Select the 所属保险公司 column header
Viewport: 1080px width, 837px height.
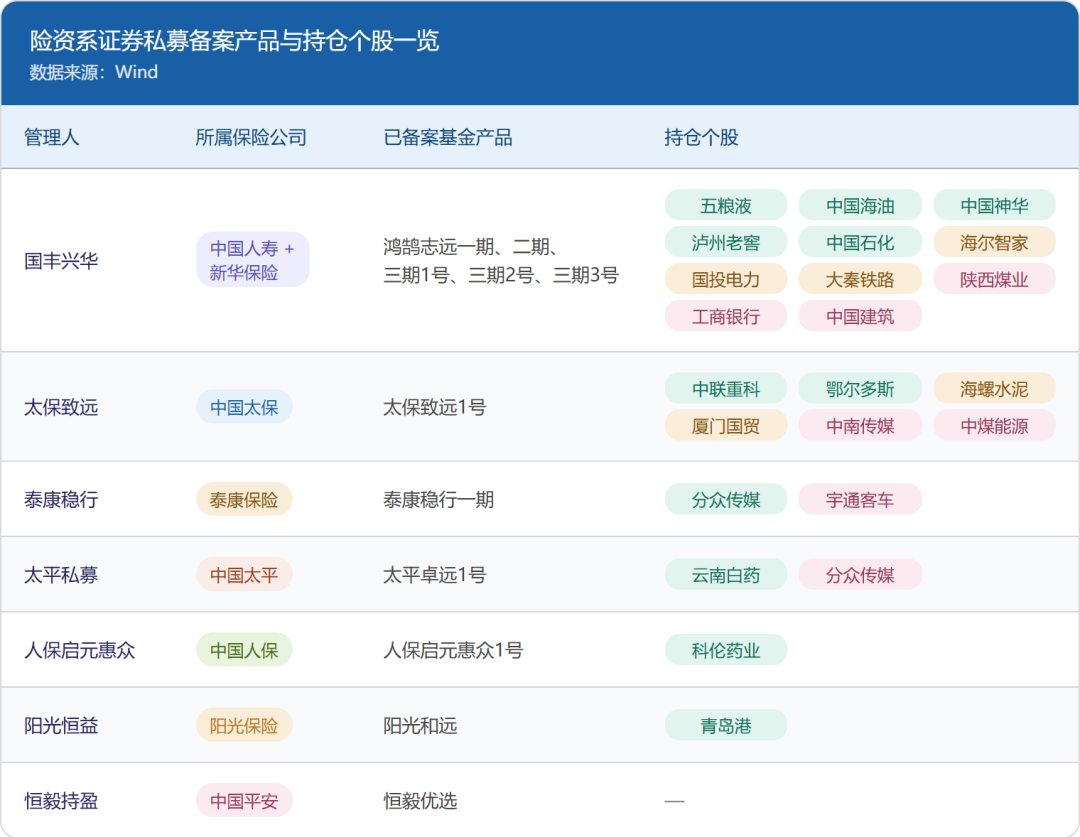tap(251, 138)
